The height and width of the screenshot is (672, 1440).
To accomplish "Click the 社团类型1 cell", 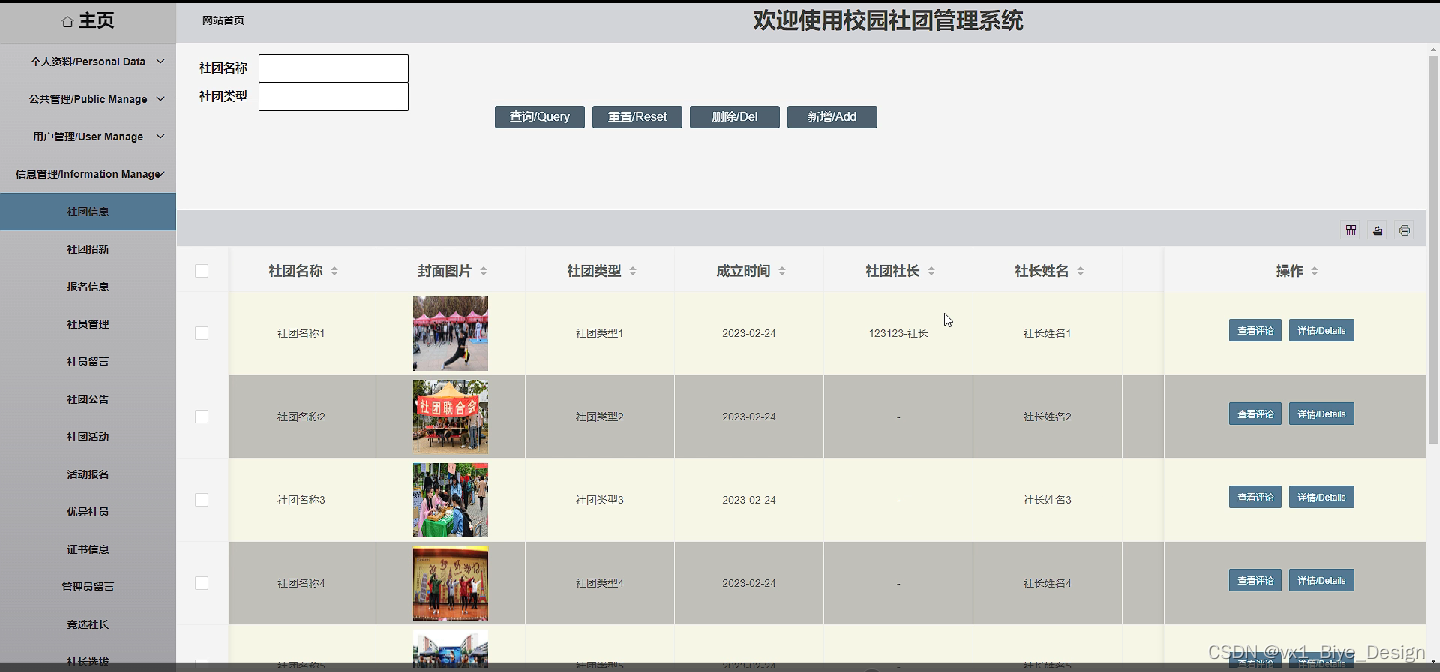I will tap(600, 333).
